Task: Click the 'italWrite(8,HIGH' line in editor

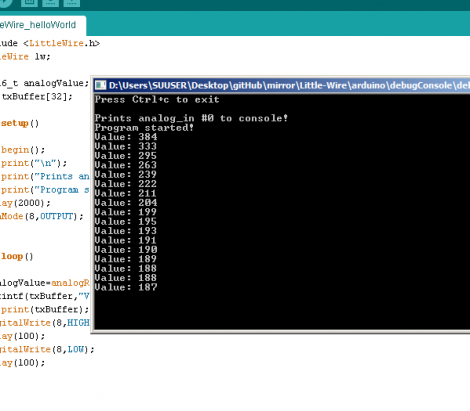Action: coord(45,323)
